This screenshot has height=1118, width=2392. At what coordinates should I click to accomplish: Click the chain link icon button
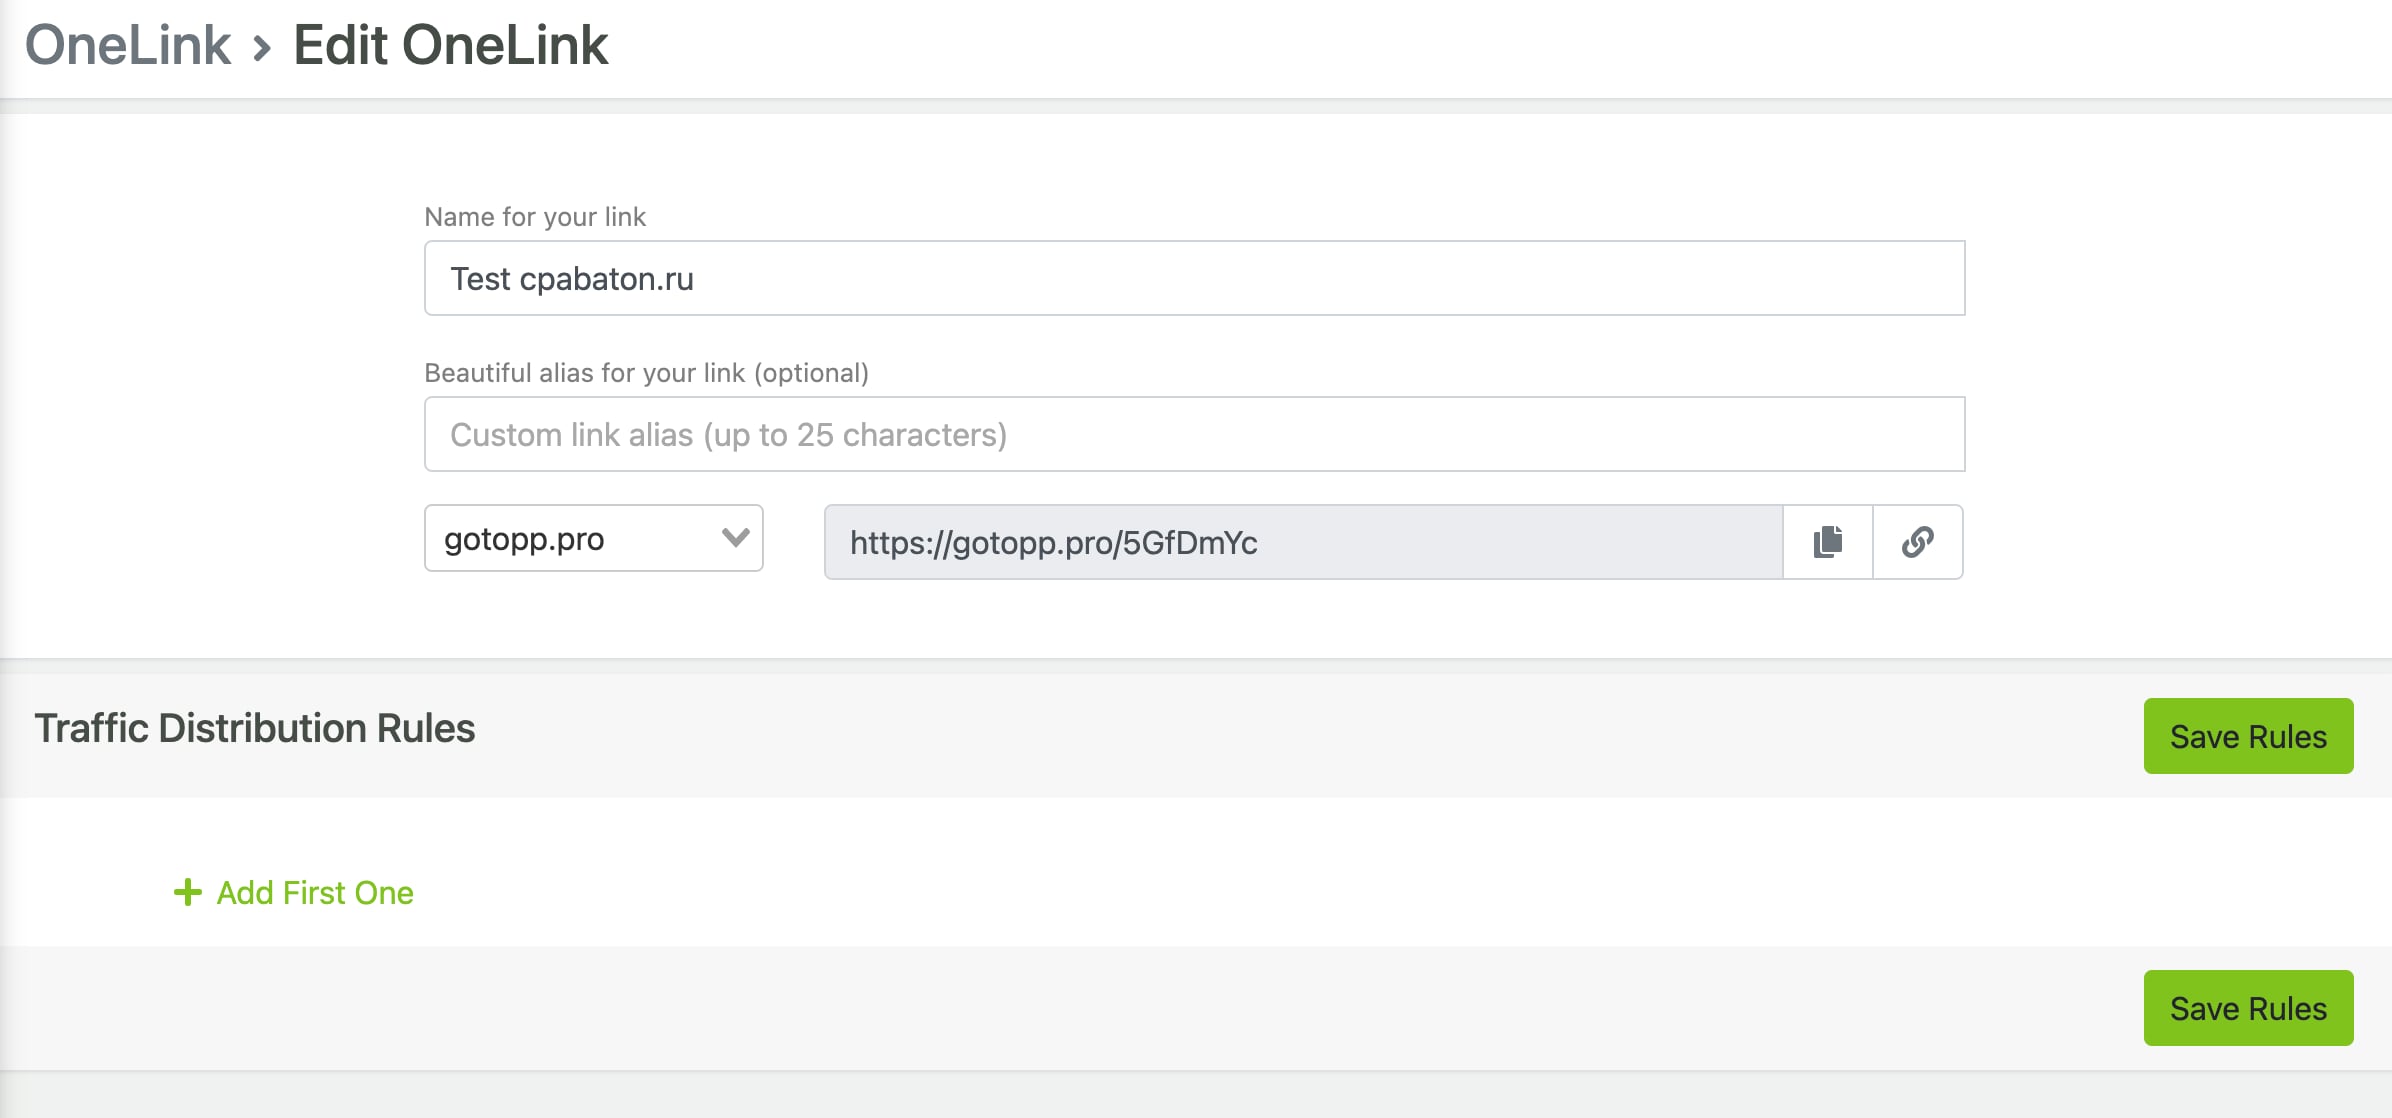pos(1918,542)
